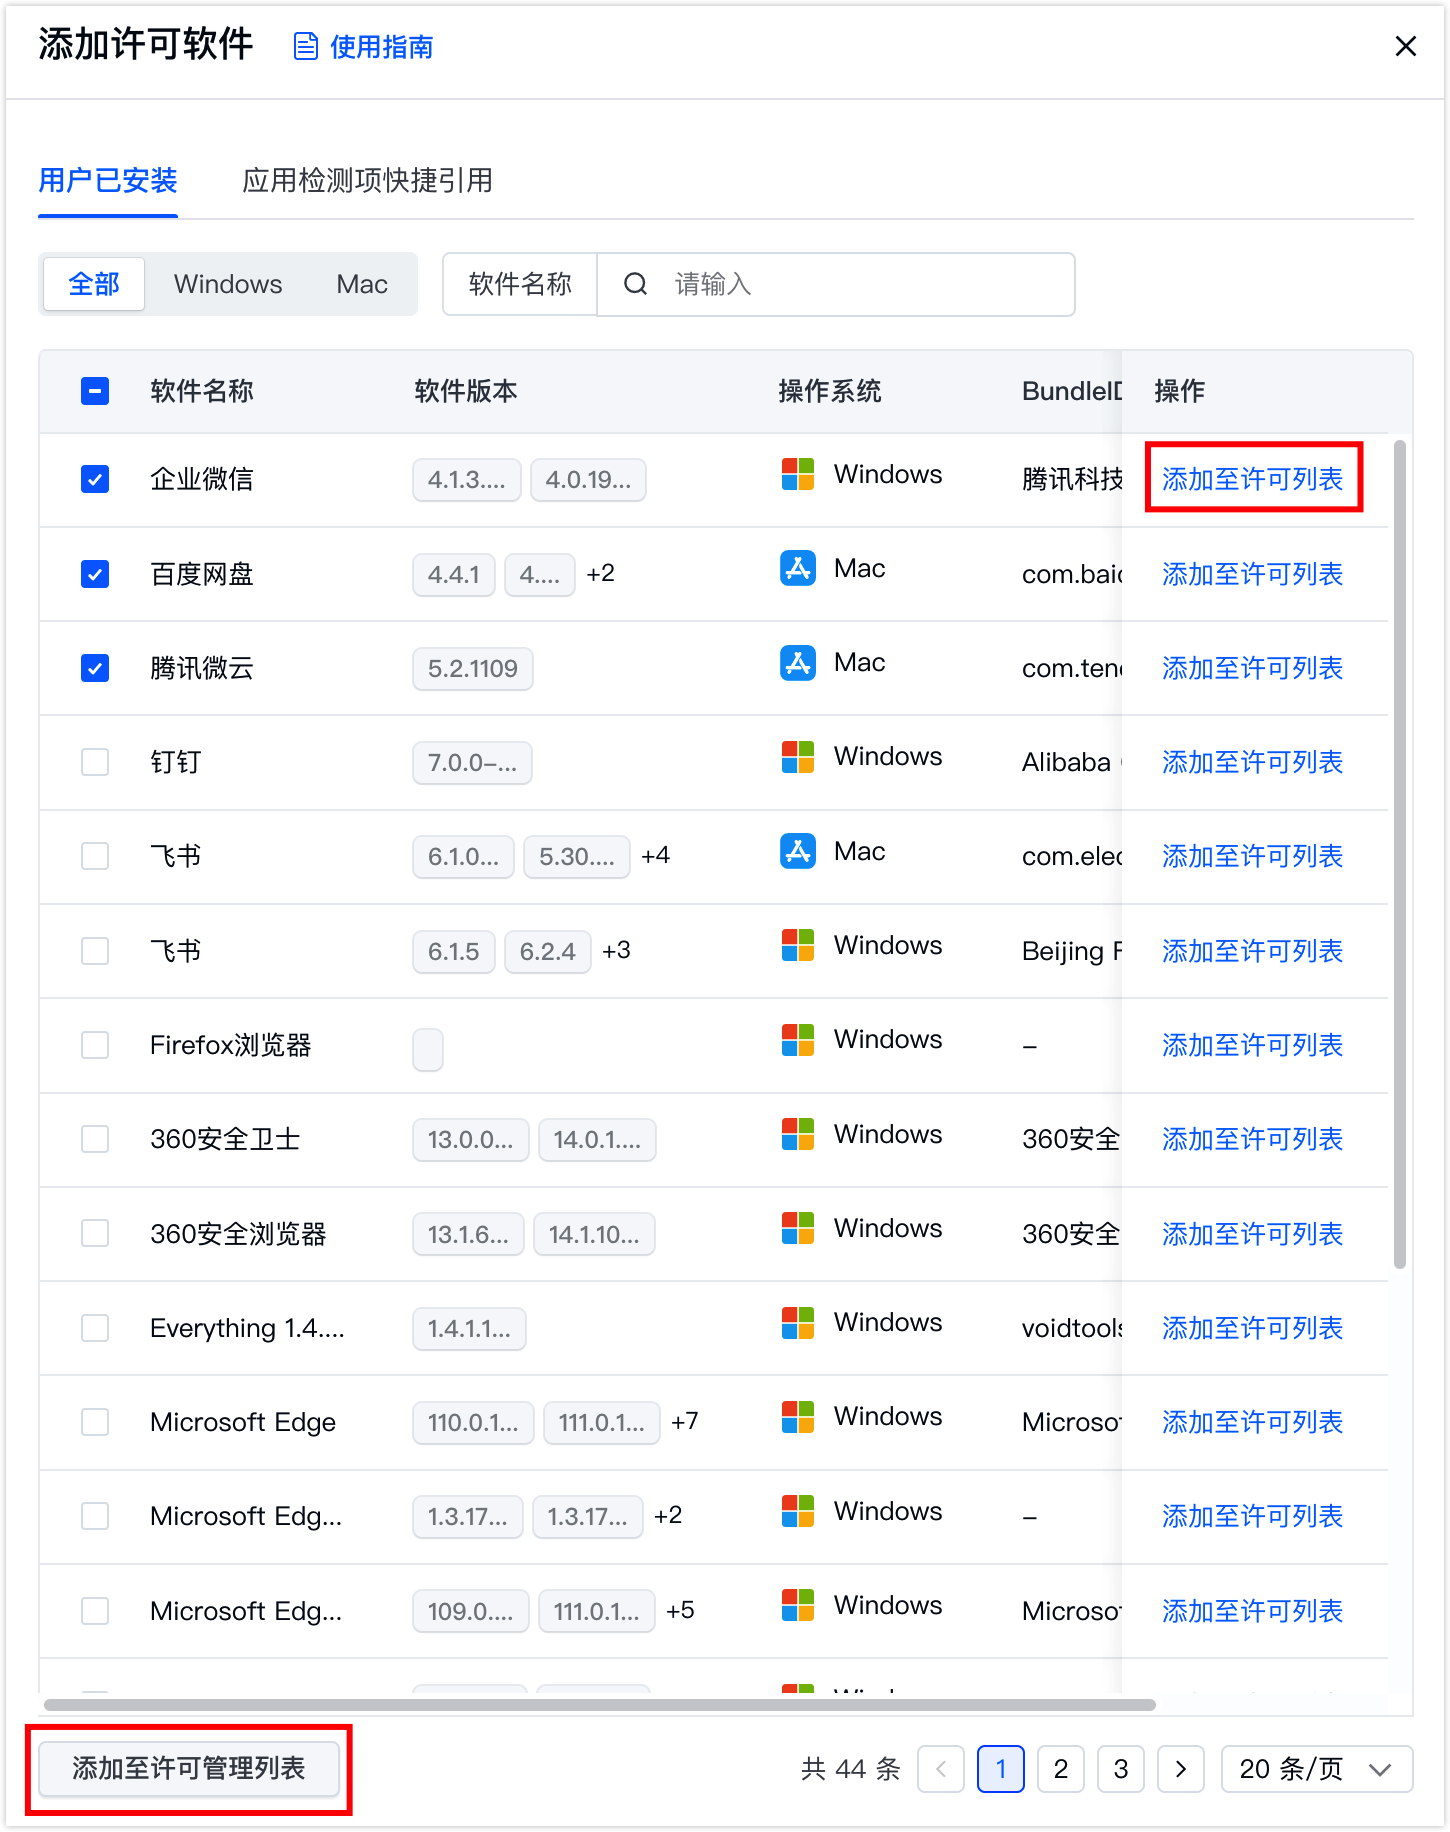Click Windows icon in 钉钉 row

(798, 757)
